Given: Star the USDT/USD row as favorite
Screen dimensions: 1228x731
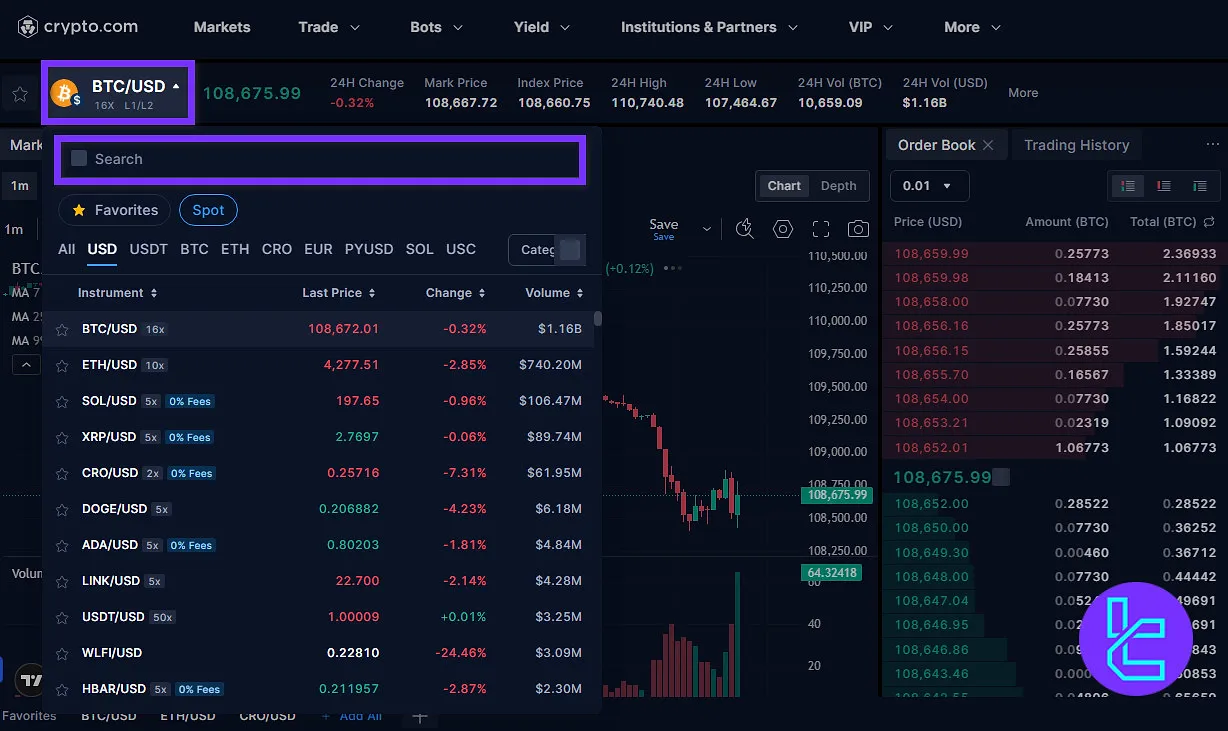Looking at the screenshot, I should tap(62, 617).
